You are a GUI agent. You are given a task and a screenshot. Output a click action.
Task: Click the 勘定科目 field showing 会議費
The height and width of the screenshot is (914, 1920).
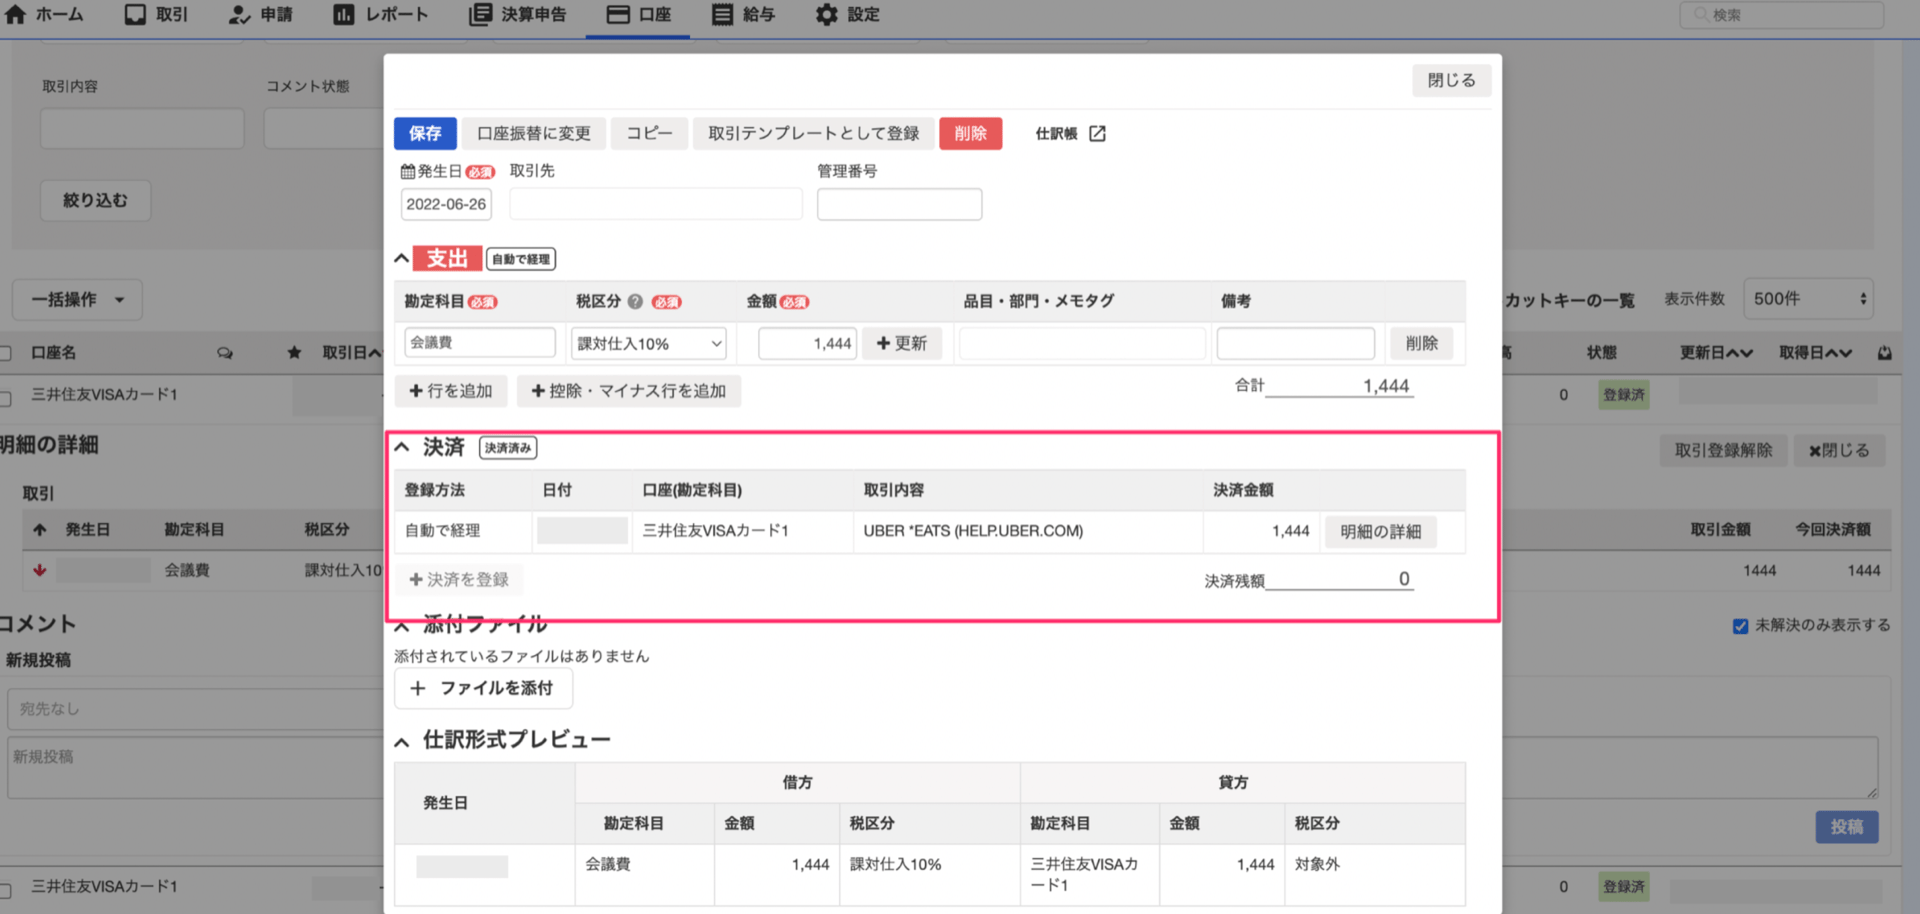[480, 342]
